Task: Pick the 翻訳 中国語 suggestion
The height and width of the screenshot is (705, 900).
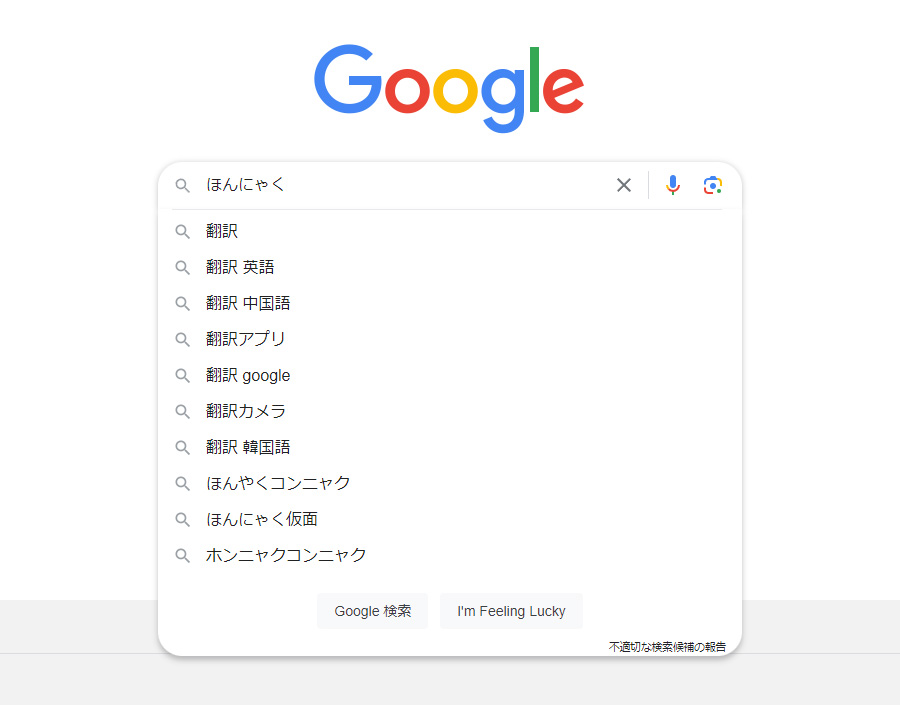Action: tap(248, 303)
